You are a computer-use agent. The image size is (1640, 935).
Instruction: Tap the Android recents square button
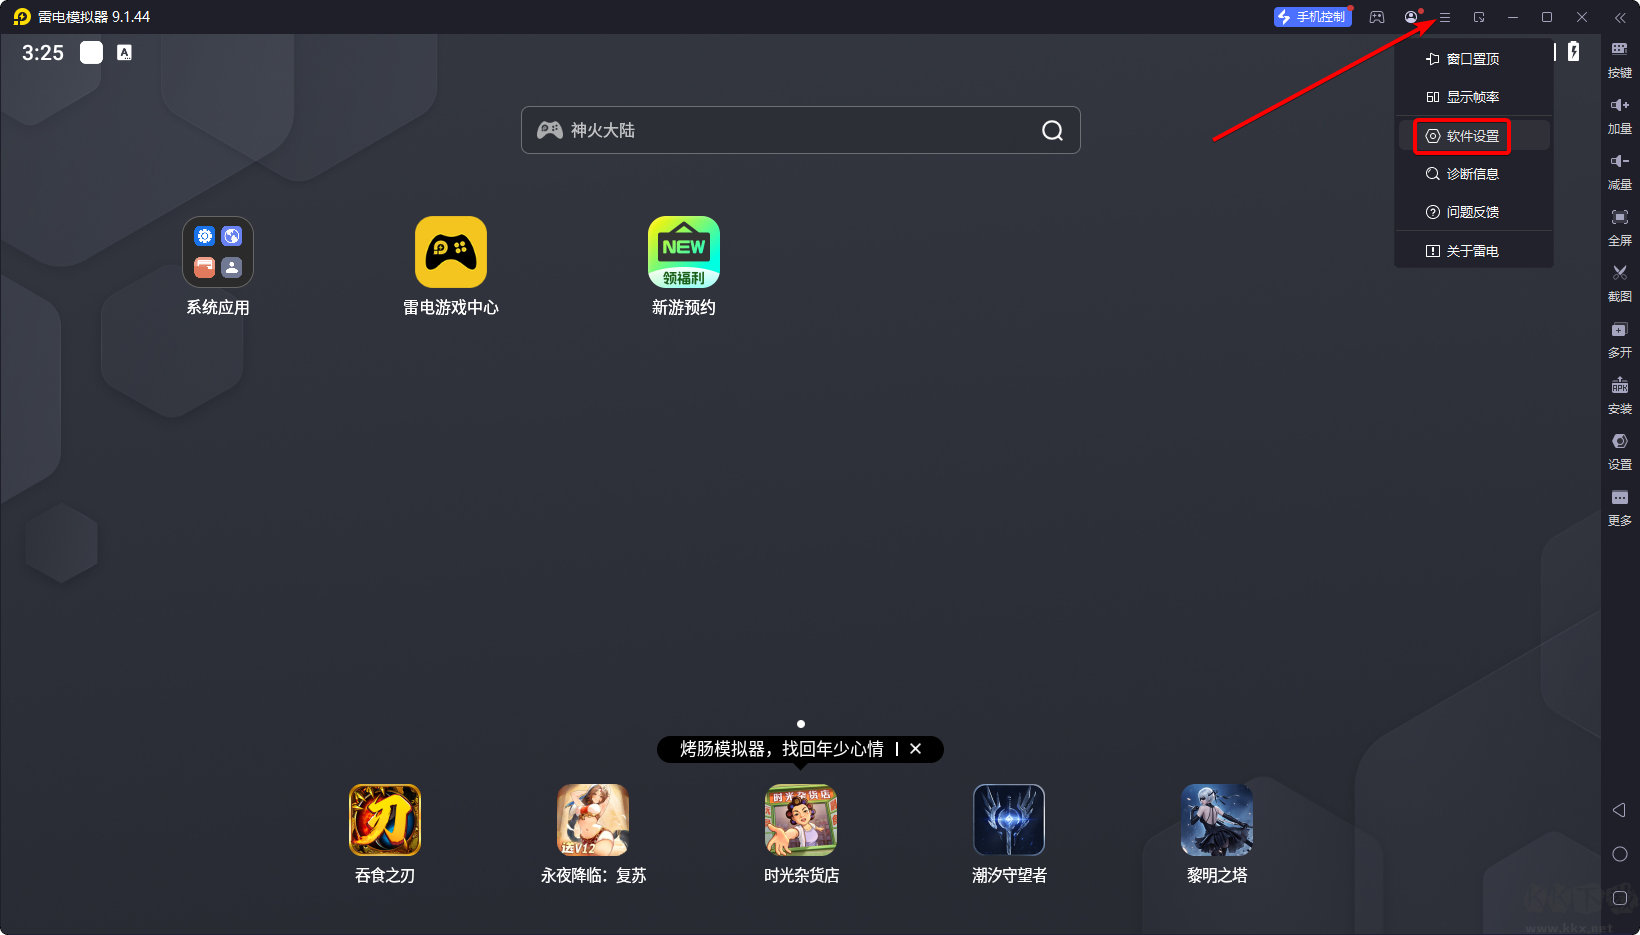[x=1620, y=898]
